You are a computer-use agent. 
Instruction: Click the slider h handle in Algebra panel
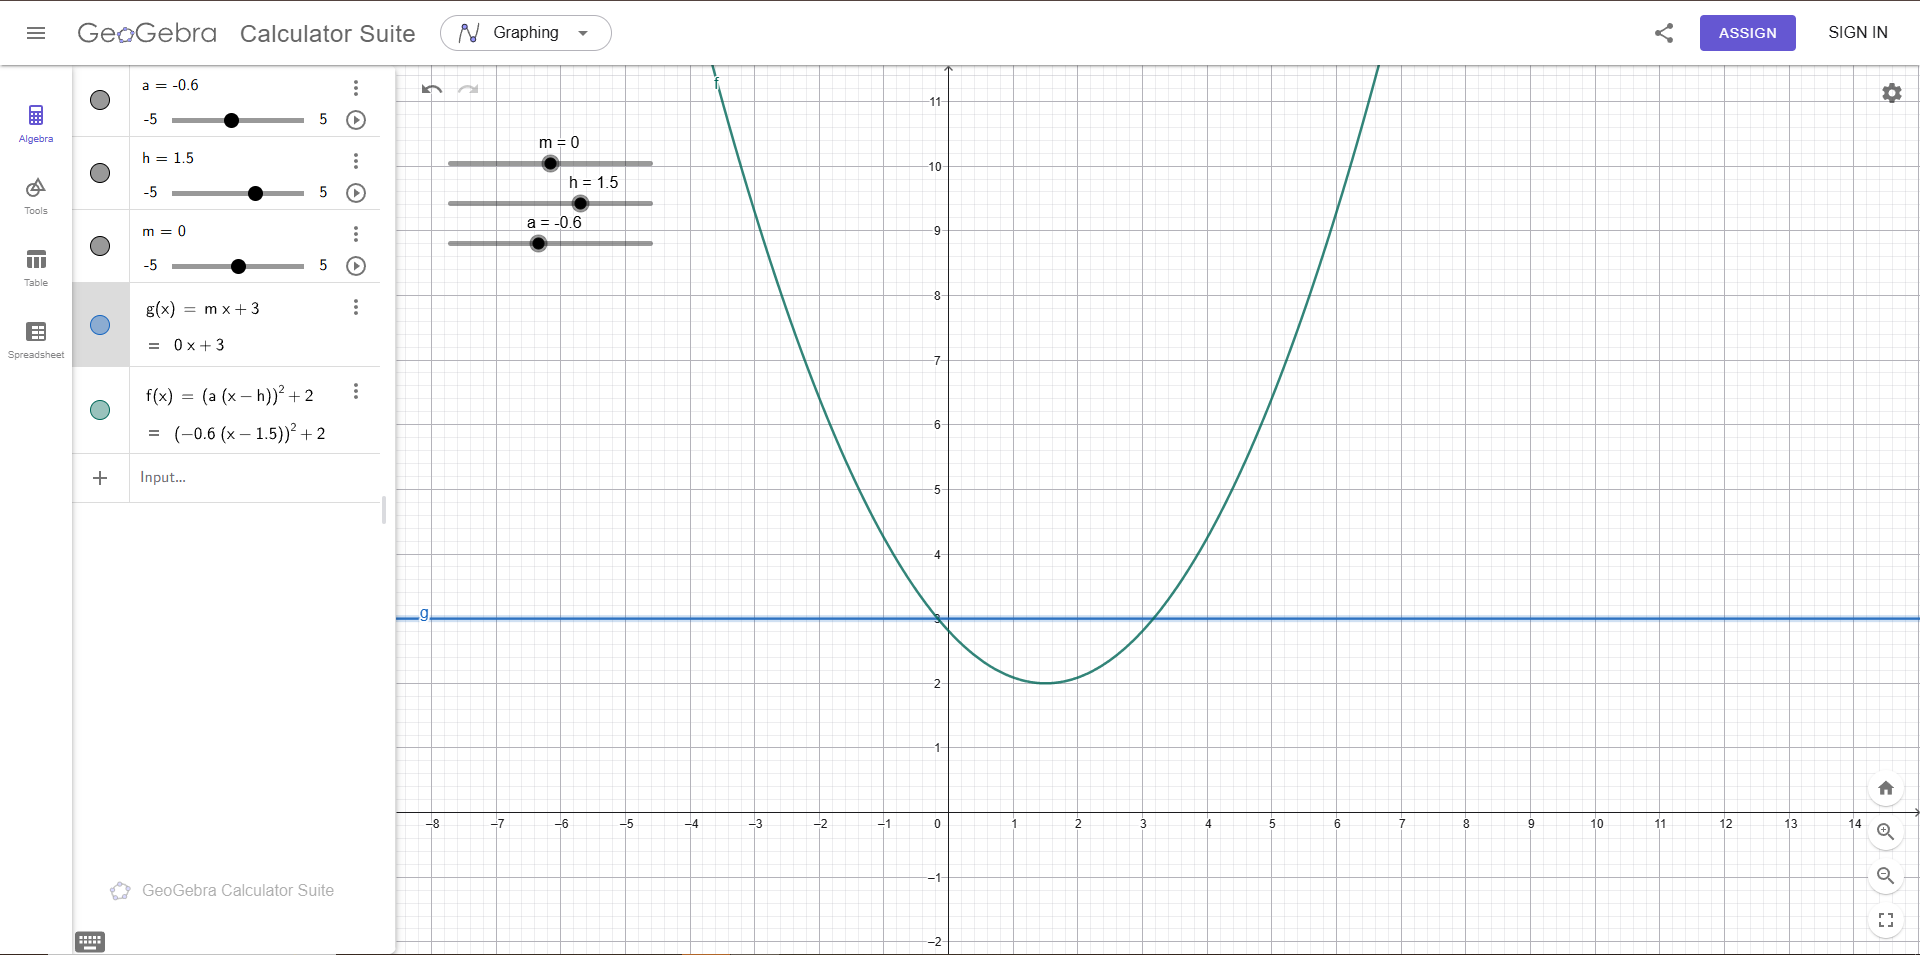[x=256, y=193]
